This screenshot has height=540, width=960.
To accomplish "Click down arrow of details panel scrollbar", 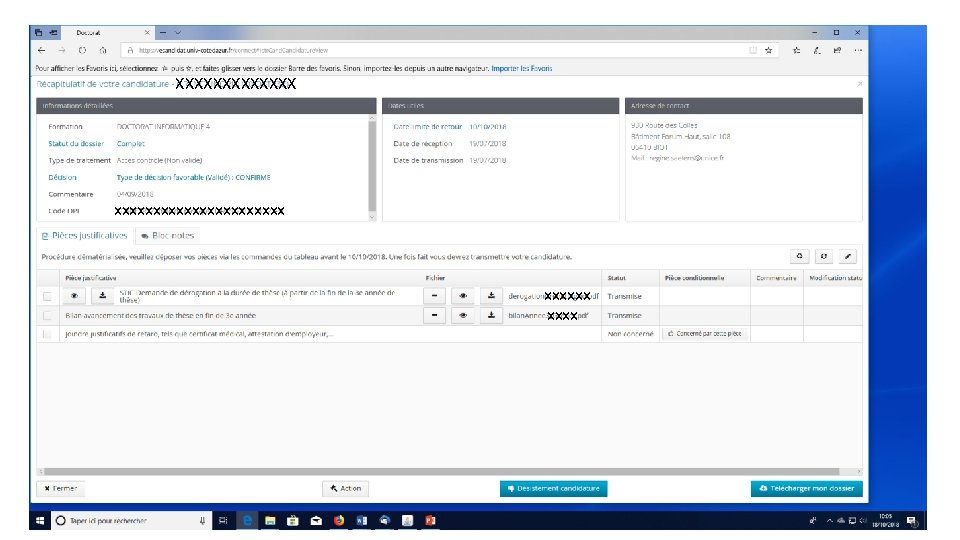I will coord(372,217).
